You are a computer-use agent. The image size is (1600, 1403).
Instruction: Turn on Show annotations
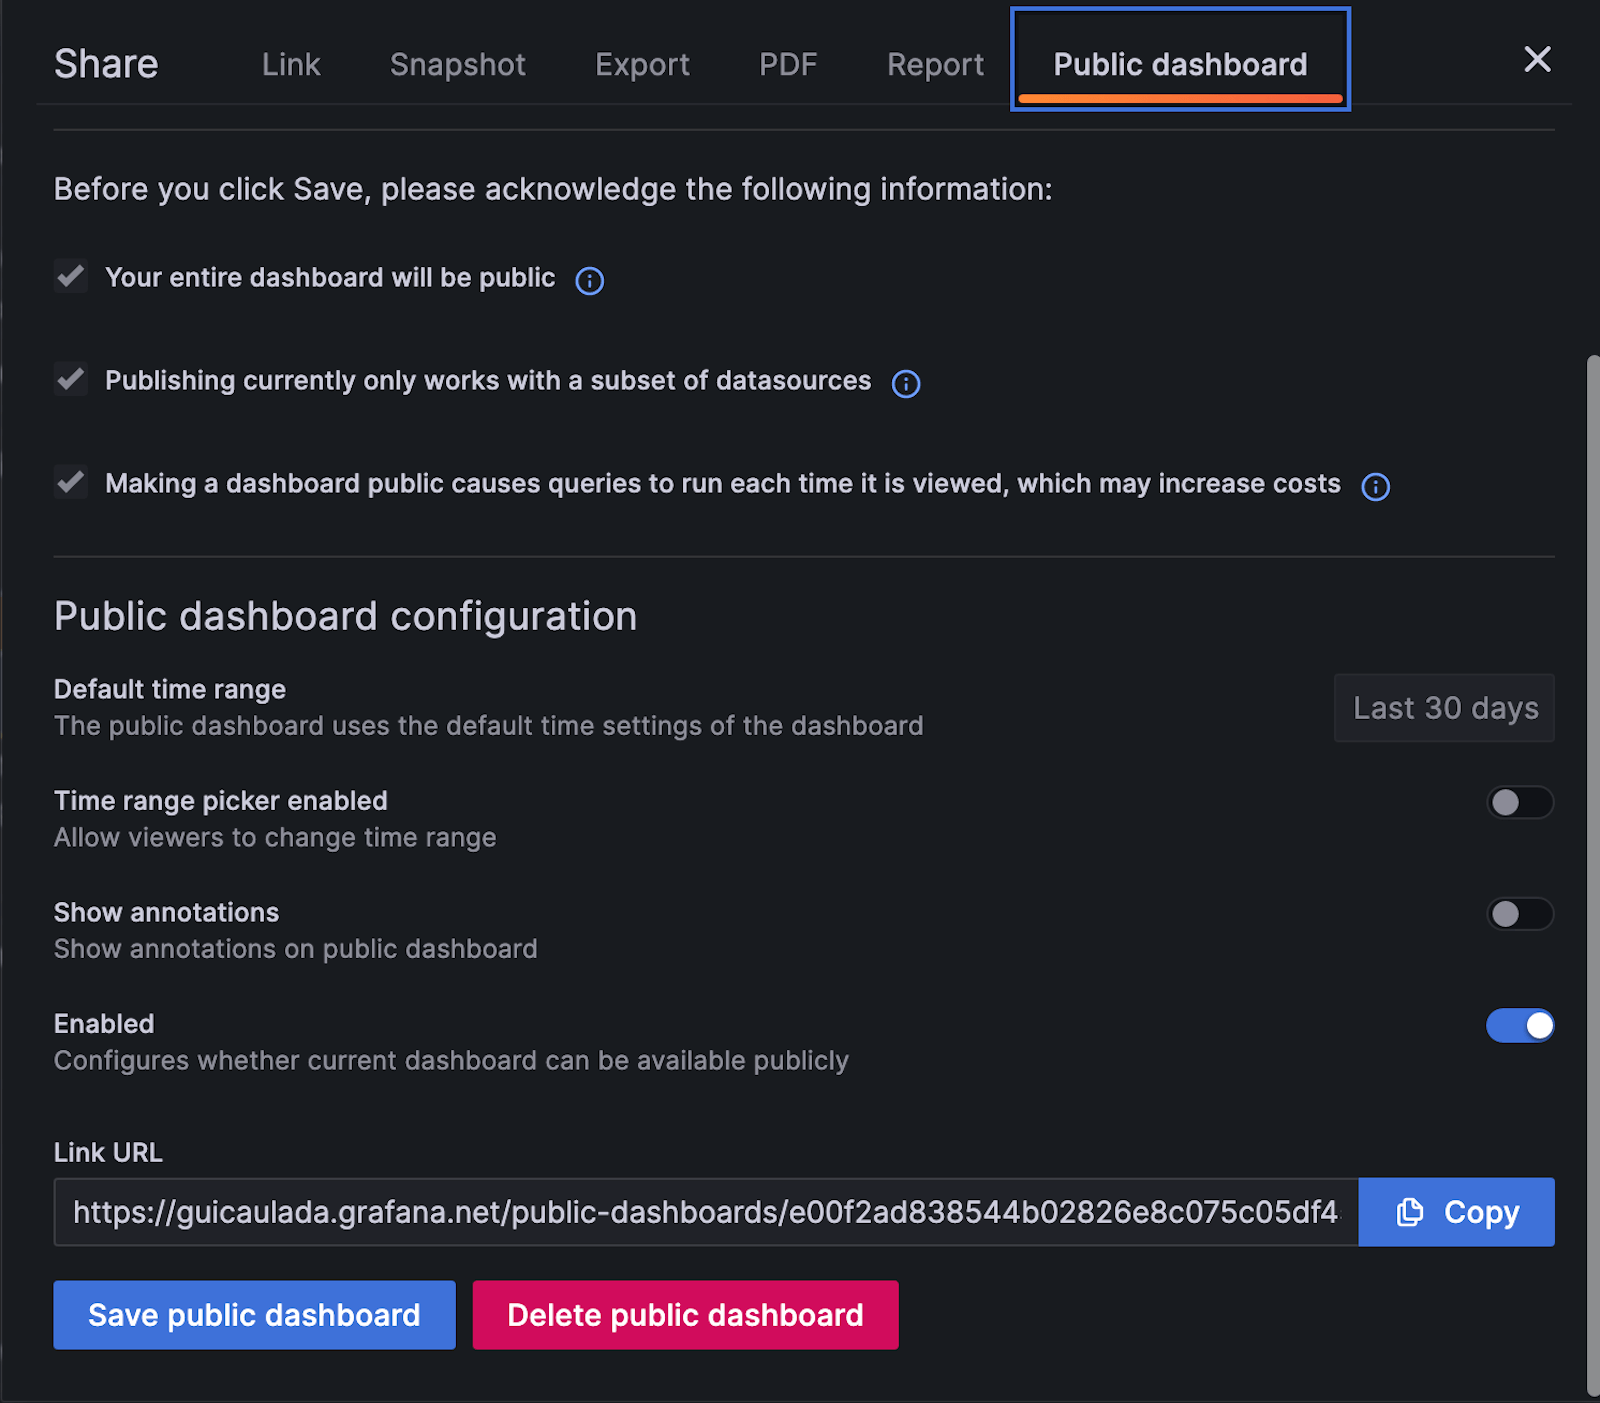1519,914
